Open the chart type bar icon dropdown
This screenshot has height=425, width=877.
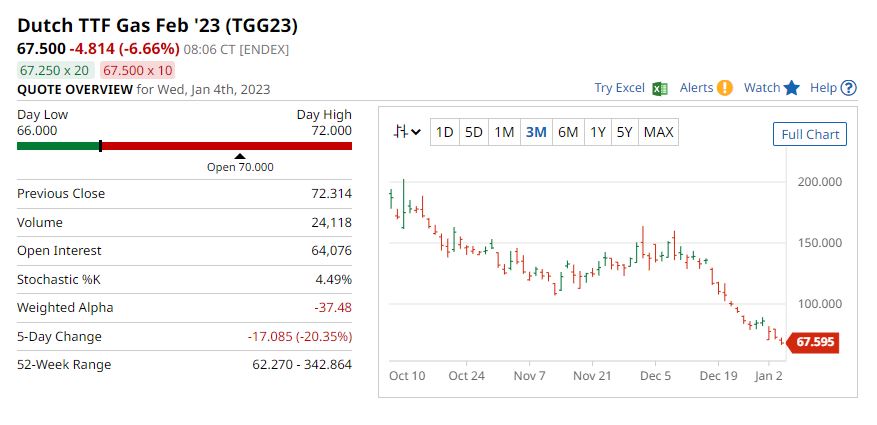coord(407,132)
